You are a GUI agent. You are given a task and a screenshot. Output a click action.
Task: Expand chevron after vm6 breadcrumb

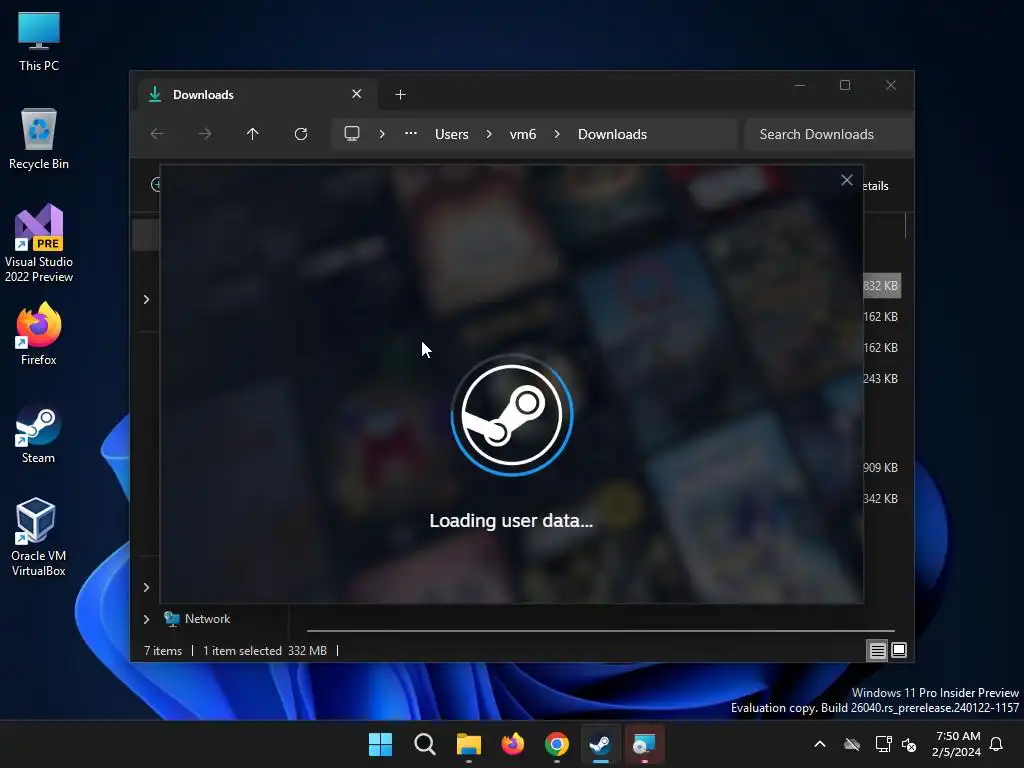(557, 134)
